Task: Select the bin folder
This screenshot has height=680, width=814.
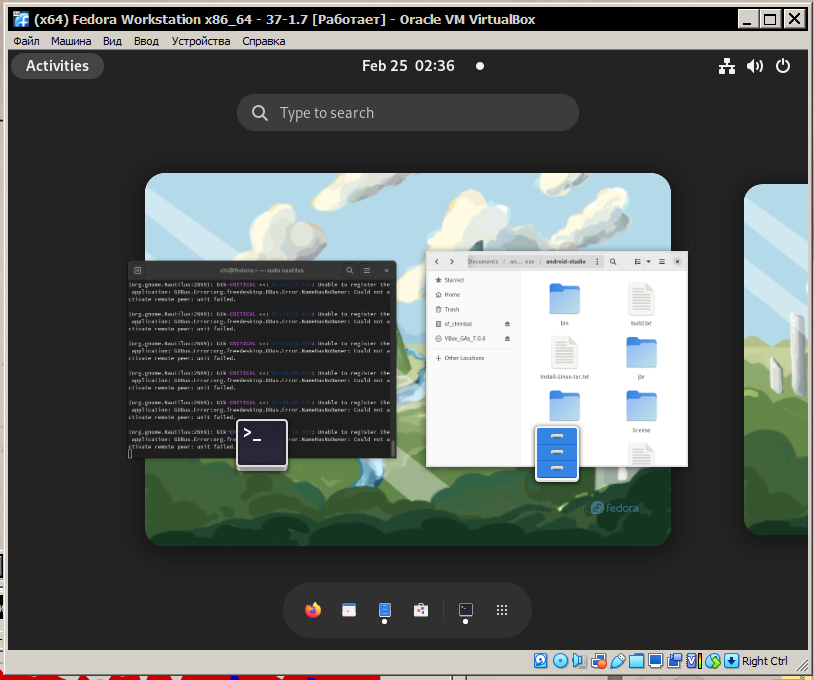Action: [x=564, y=304]
